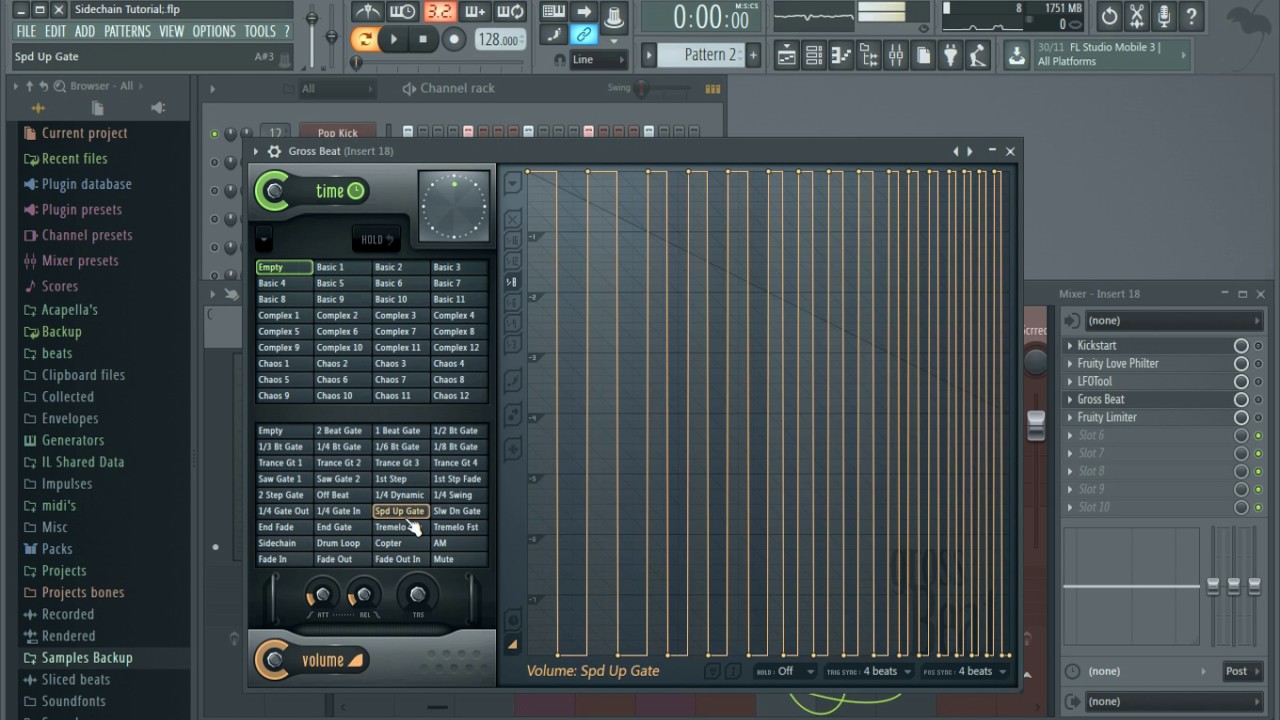The height and width of the screenshot is (720, 1280).
Task: Open the EDIT menu
Action: 55,32
